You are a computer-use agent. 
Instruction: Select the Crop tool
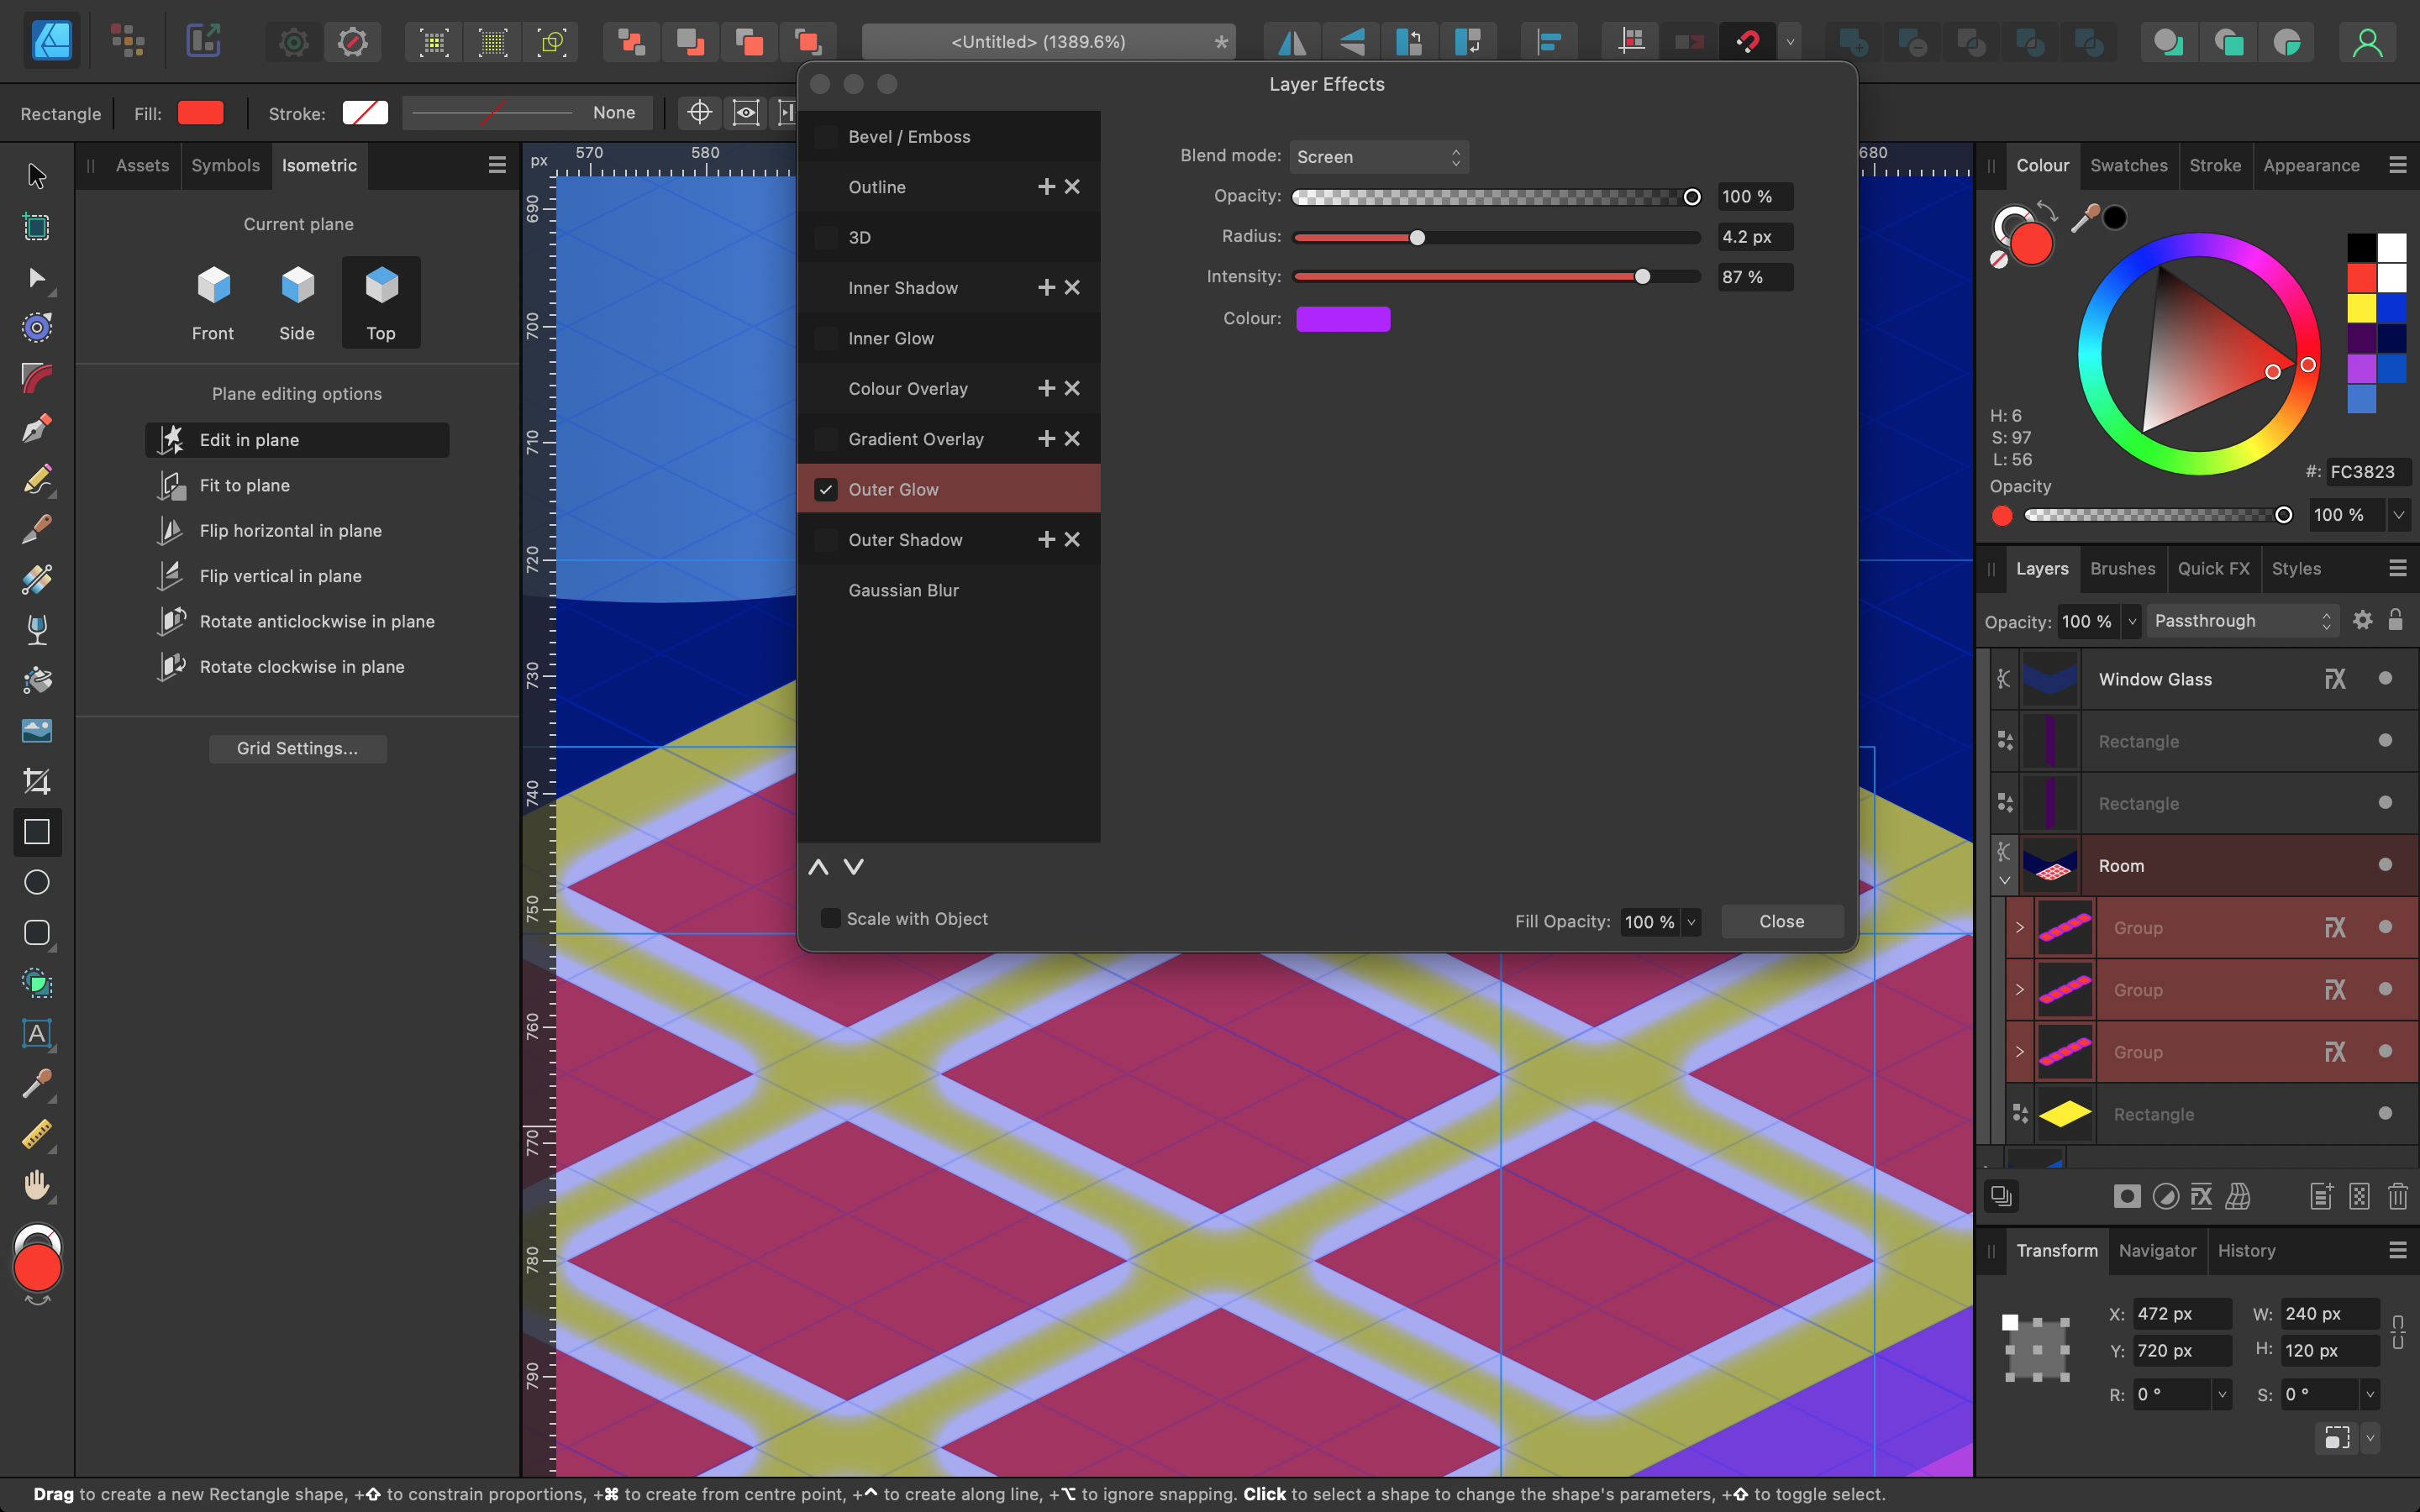pos(37,781)
